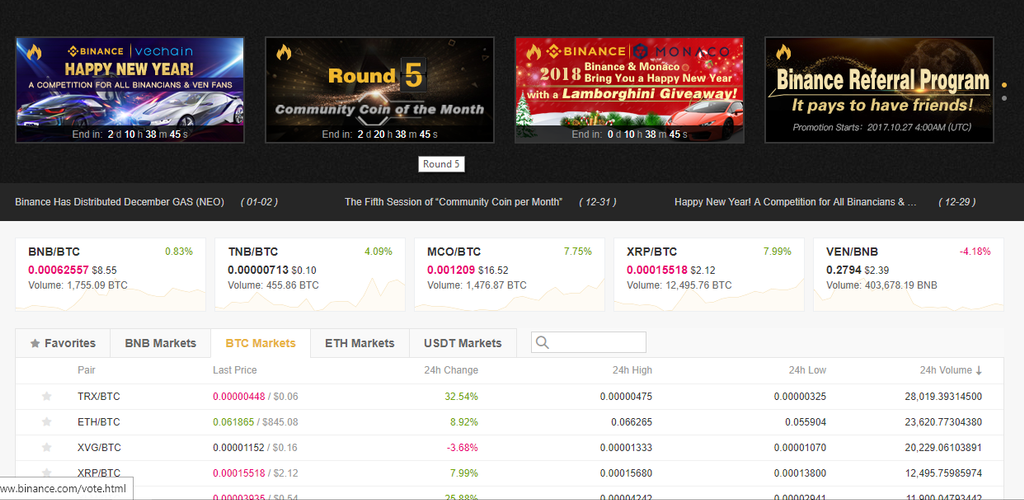Click flame icon on Referral Program banner
1024x500 pixels.
coord(784,52)
